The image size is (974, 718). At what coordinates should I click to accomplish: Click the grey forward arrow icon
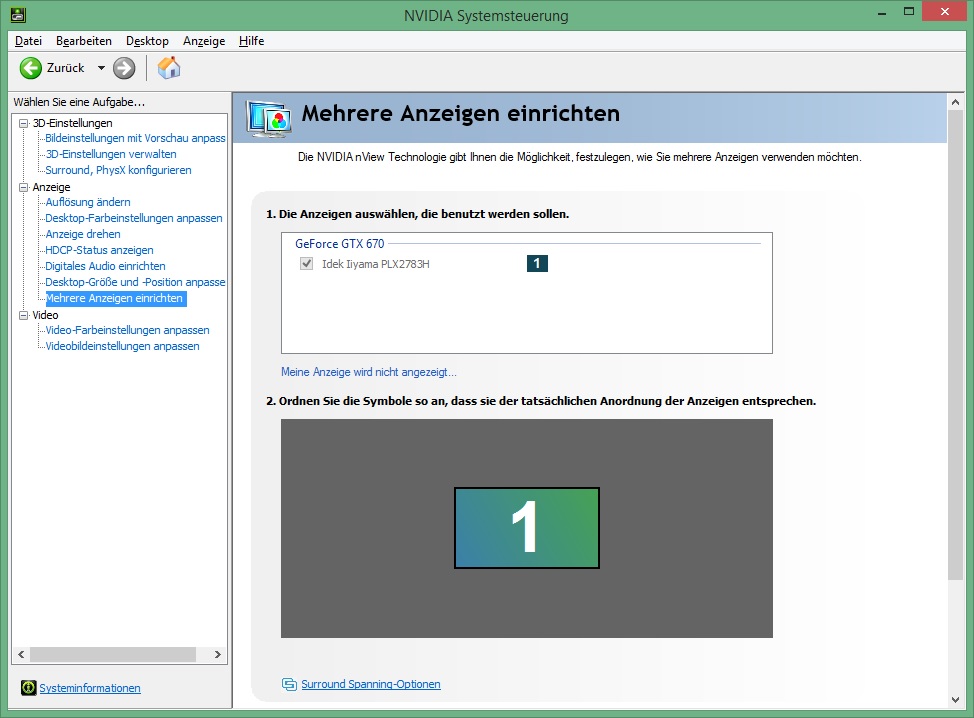pyautogui.click(x=124, y=68)
